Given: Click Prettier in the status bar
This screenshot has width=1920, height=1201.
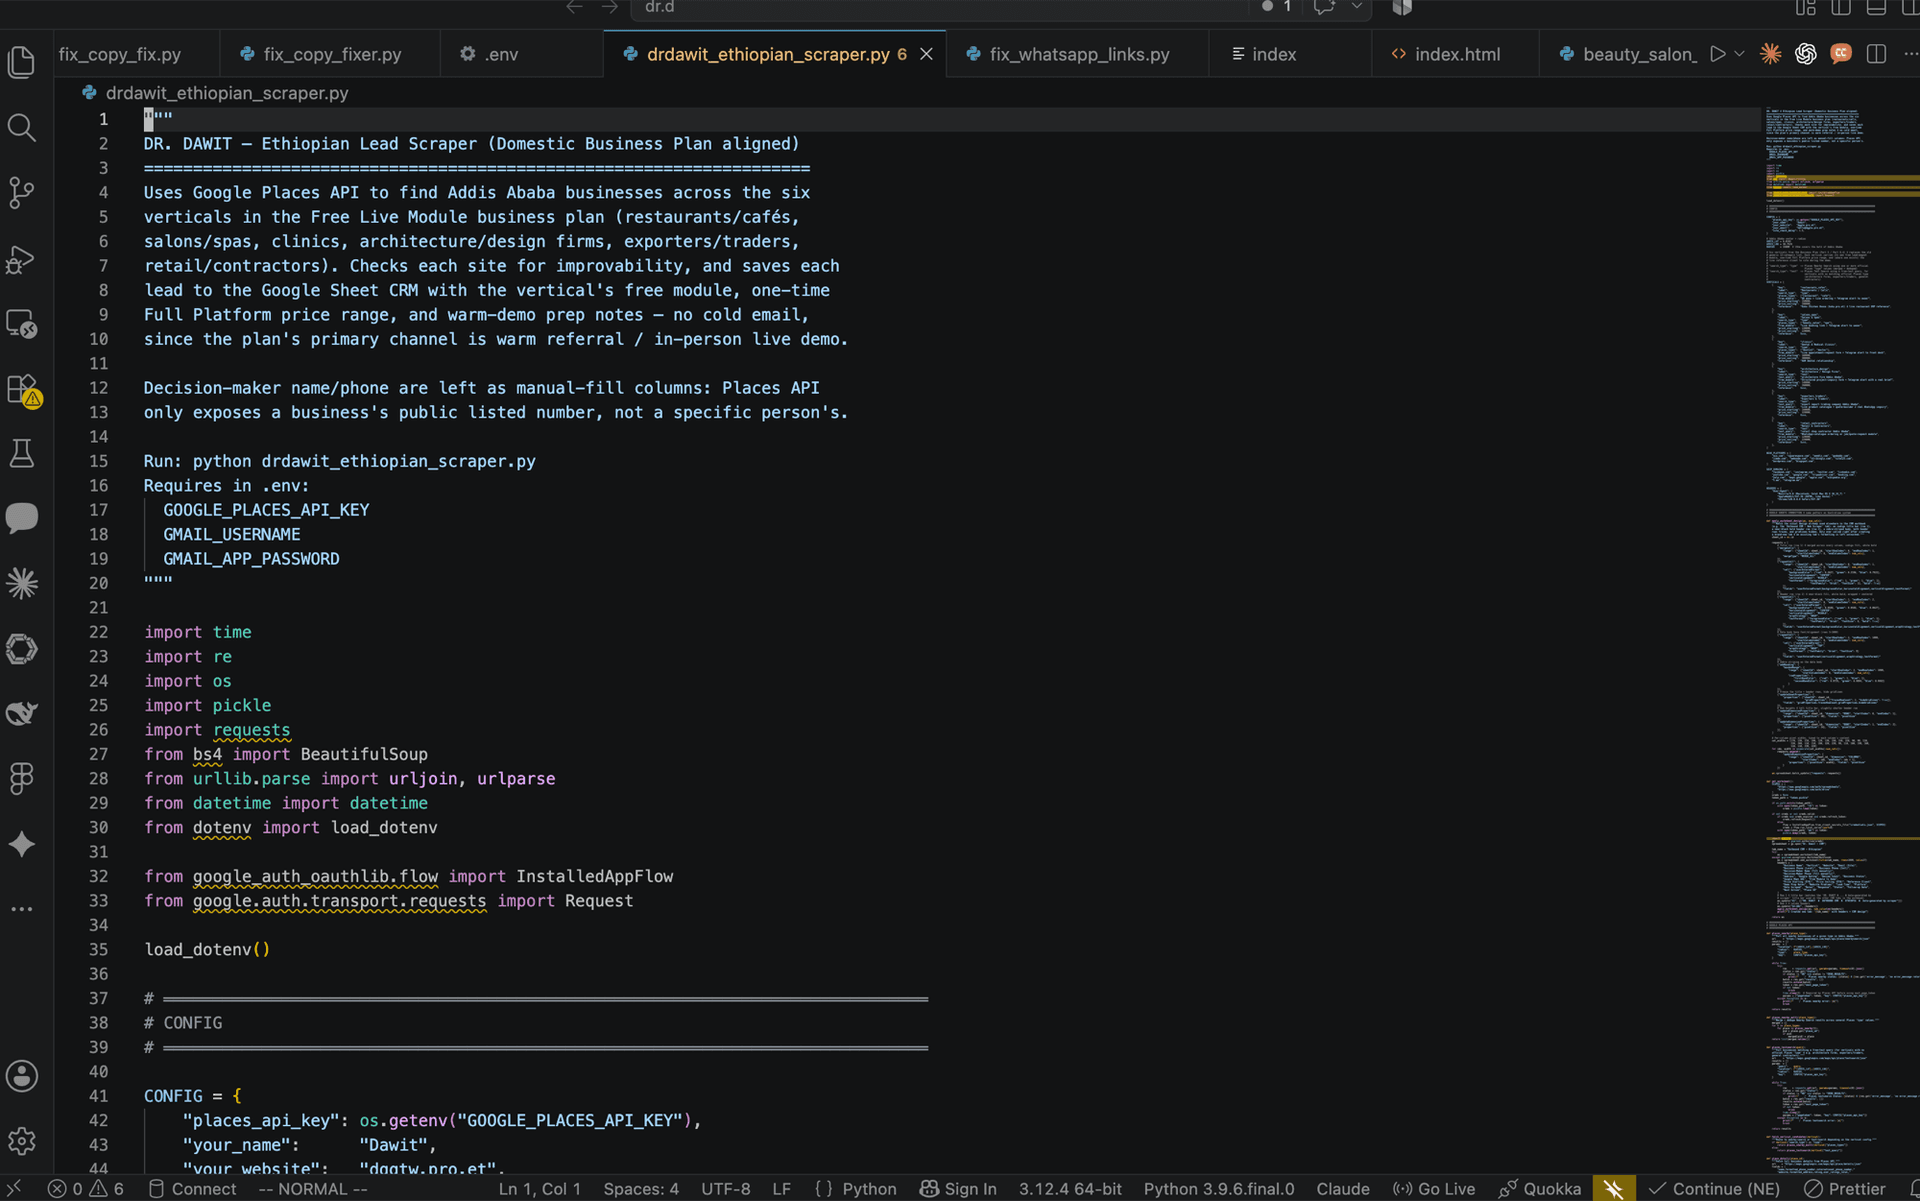Looking at the screenshot, I should coord(1844,1188).
